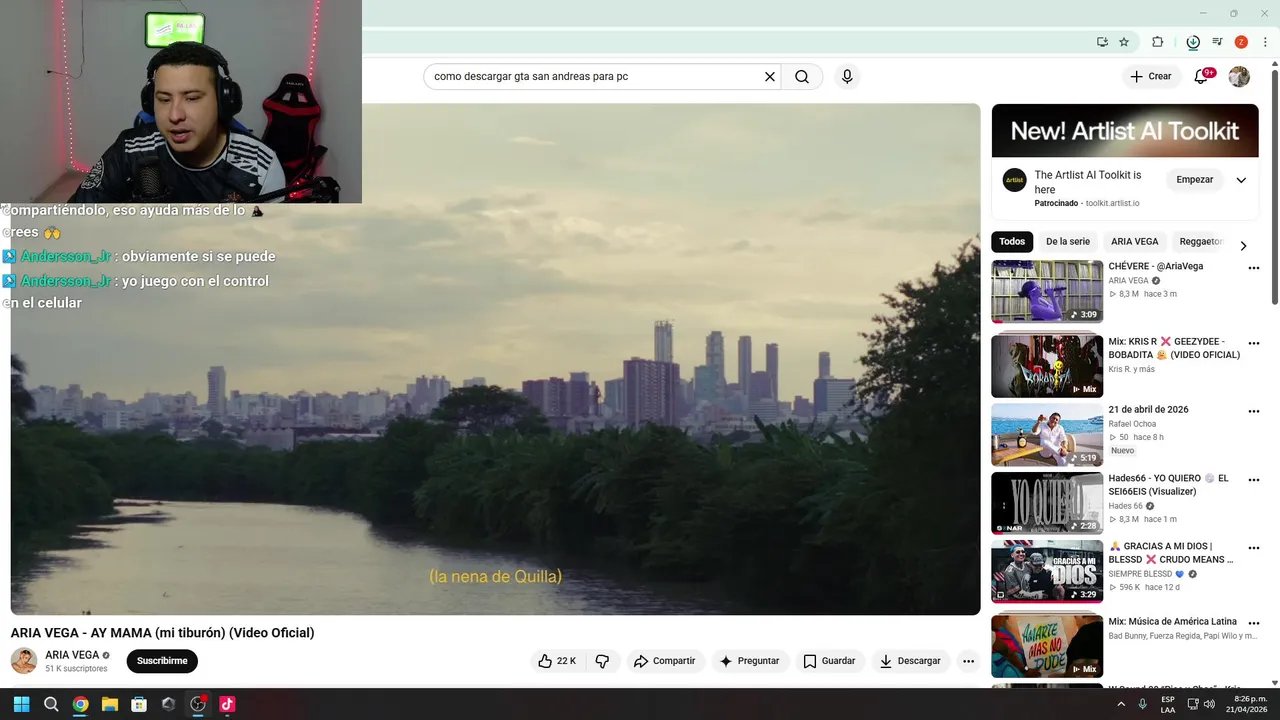Image resolution: width=1280 pixels, height=720 pixels.
Task: Click the Artlist advertiser logo
Action: click(x=1015, y=181)
